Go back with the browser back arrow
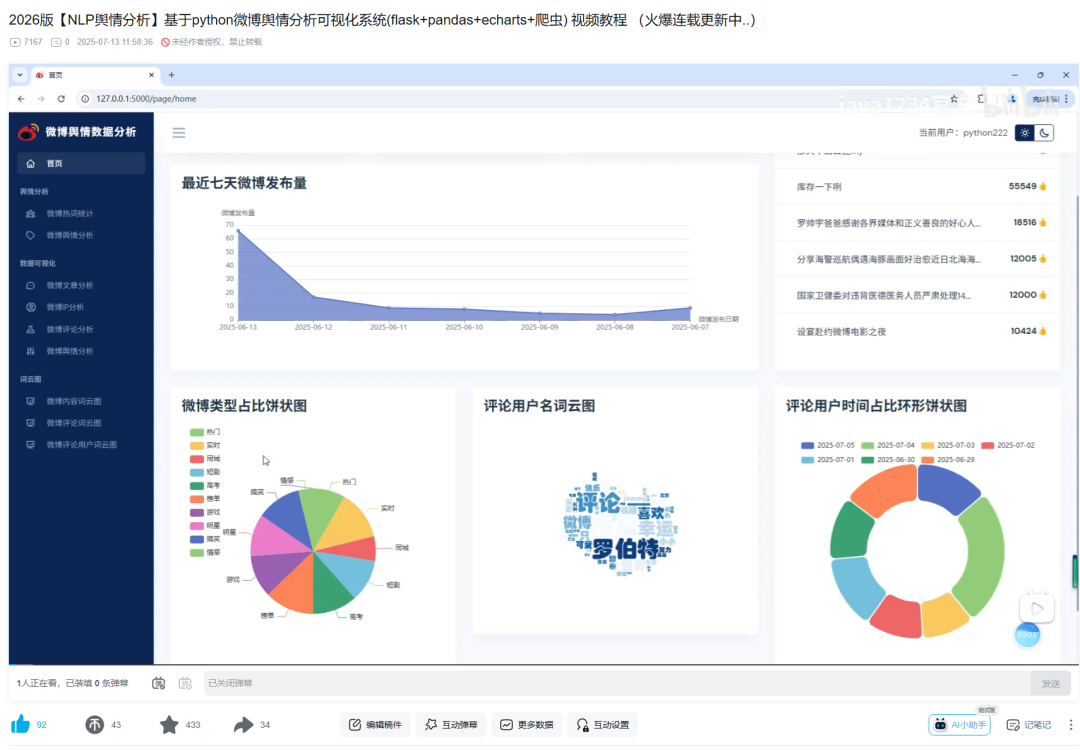Viewport: 1080px width, 750px height. point(21,98)
